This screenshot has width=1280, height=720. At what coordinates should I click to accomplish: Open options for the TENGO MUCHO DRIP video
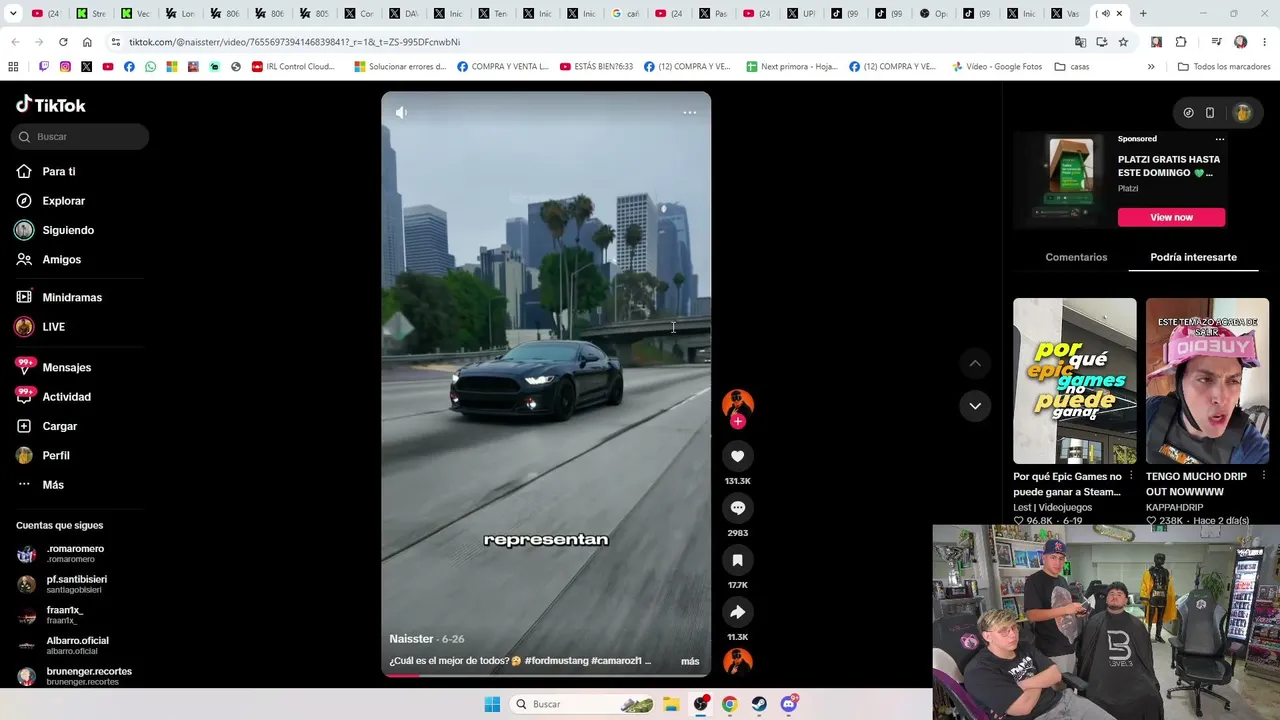click(1263, 477)
